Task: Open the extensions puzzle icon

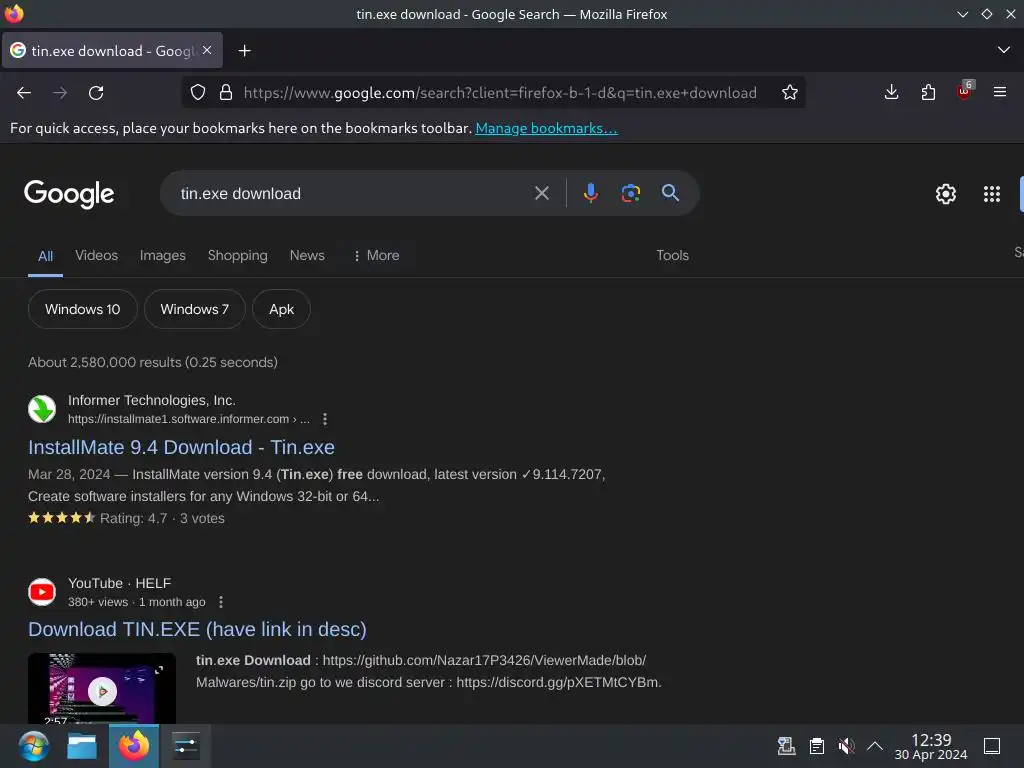Action: (928, 93)
